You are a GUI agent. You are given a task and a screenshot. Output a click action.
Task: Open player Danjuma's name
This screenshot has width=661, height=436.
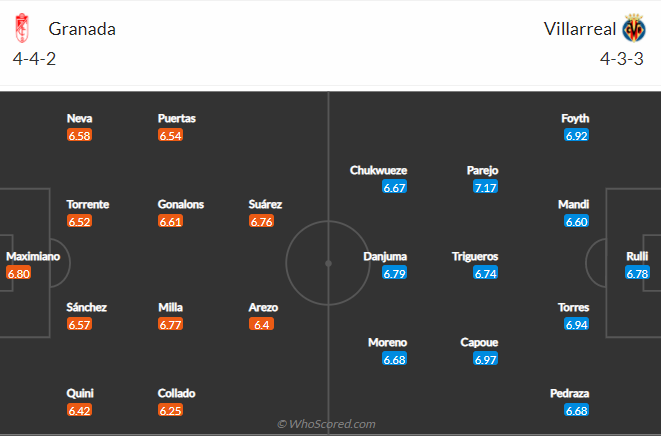click(385, 256)
